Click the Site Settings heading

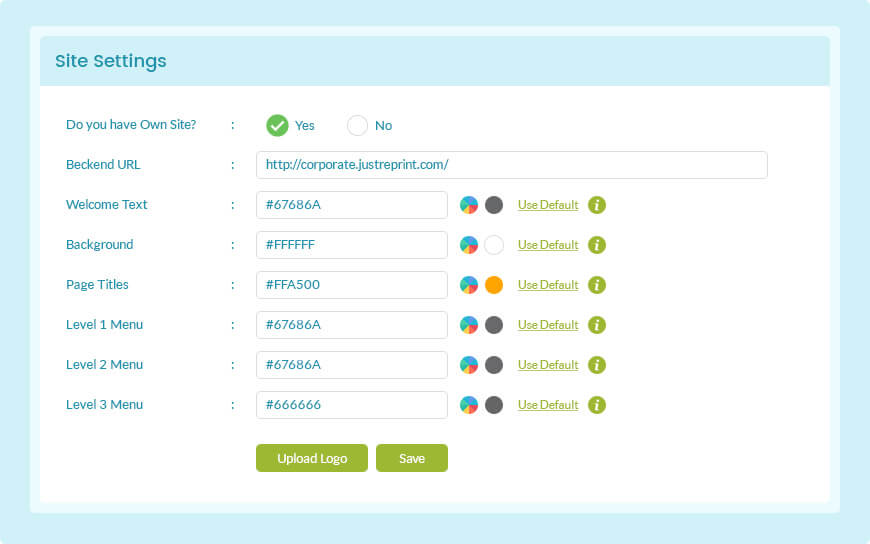point(110,61)
